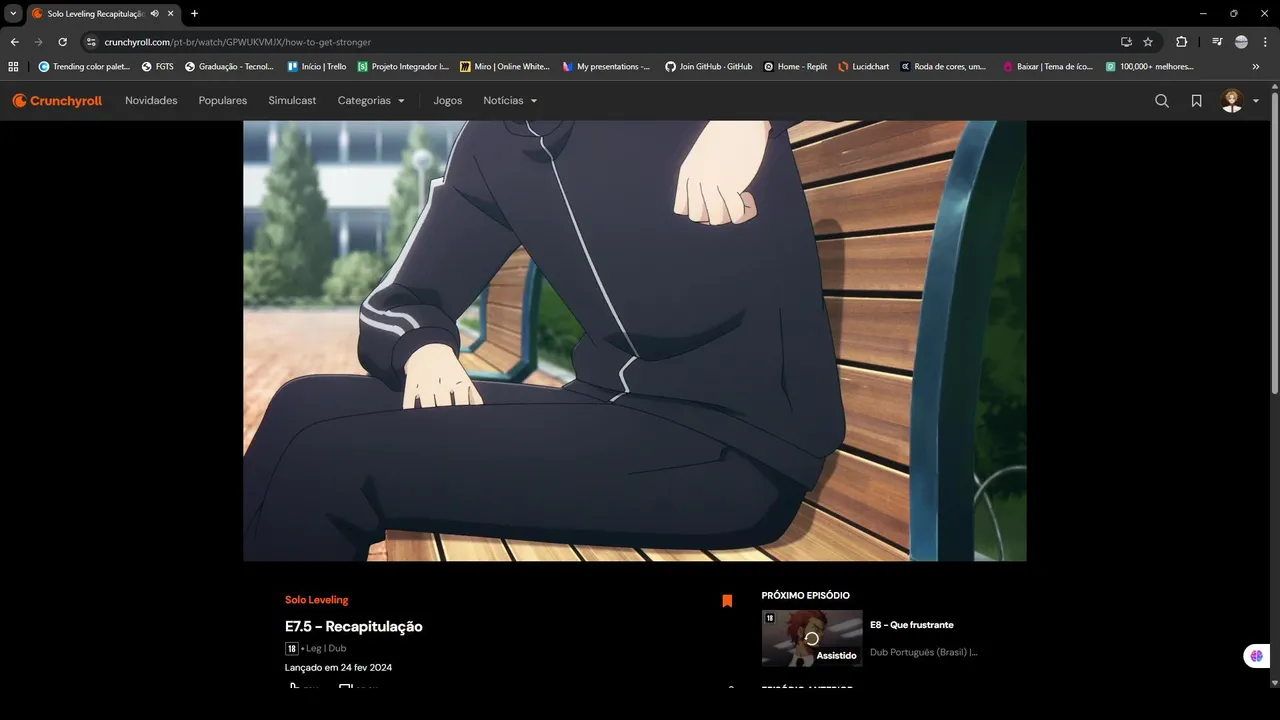Image resolution: width=1280 pixels, height=720 pixels.
Task: Open the Chrome three-dot menu
Action: (x=1265, y=42)
